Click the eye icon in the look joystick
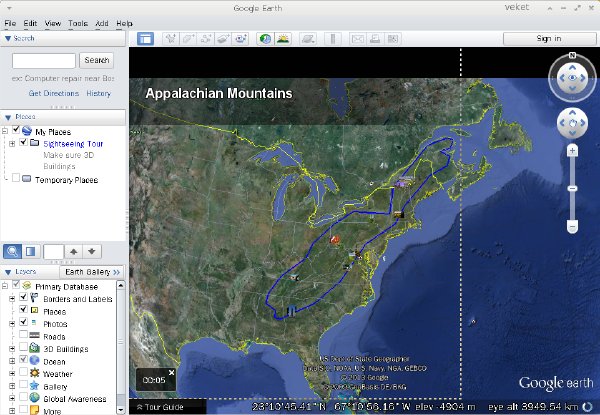The image size is (600, 415). pyautogui.click(x=572, y=78)
